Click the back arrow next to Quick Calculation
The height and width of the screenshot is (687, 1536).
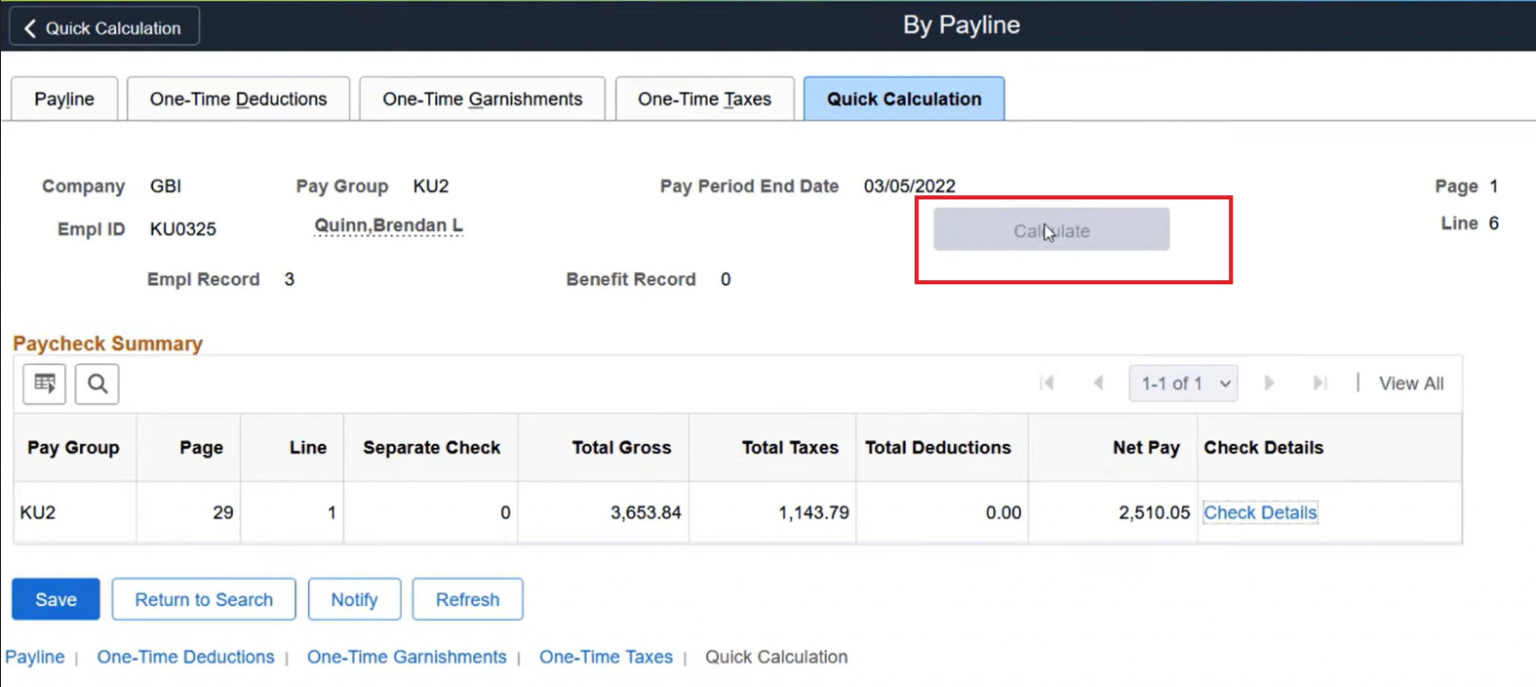point(28,26)
